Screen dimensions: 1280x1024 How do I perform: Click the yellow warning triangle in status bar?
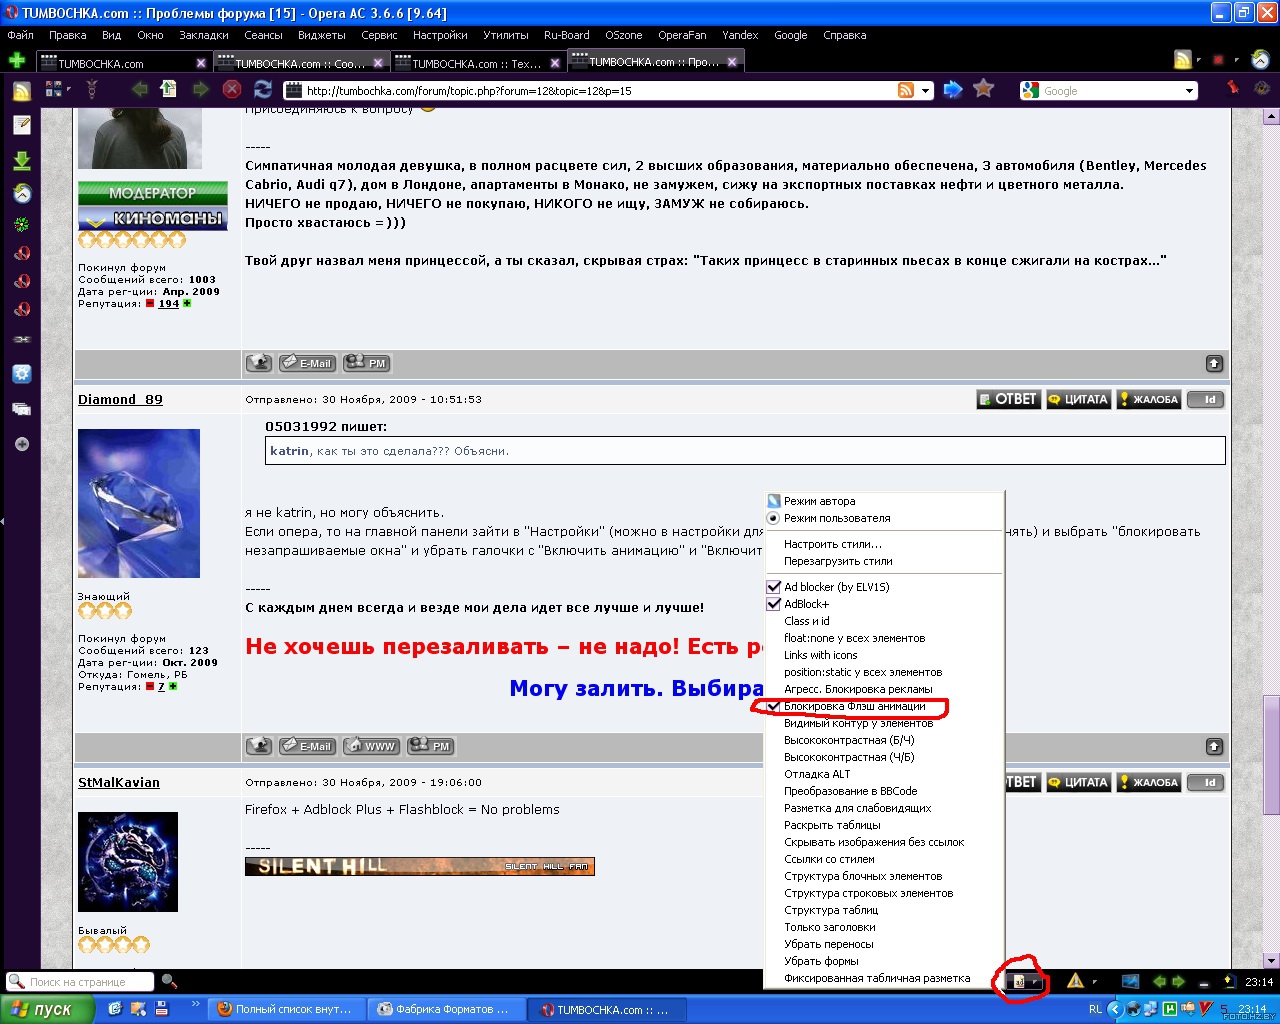pyautogui.click(x=1076, y=981)
